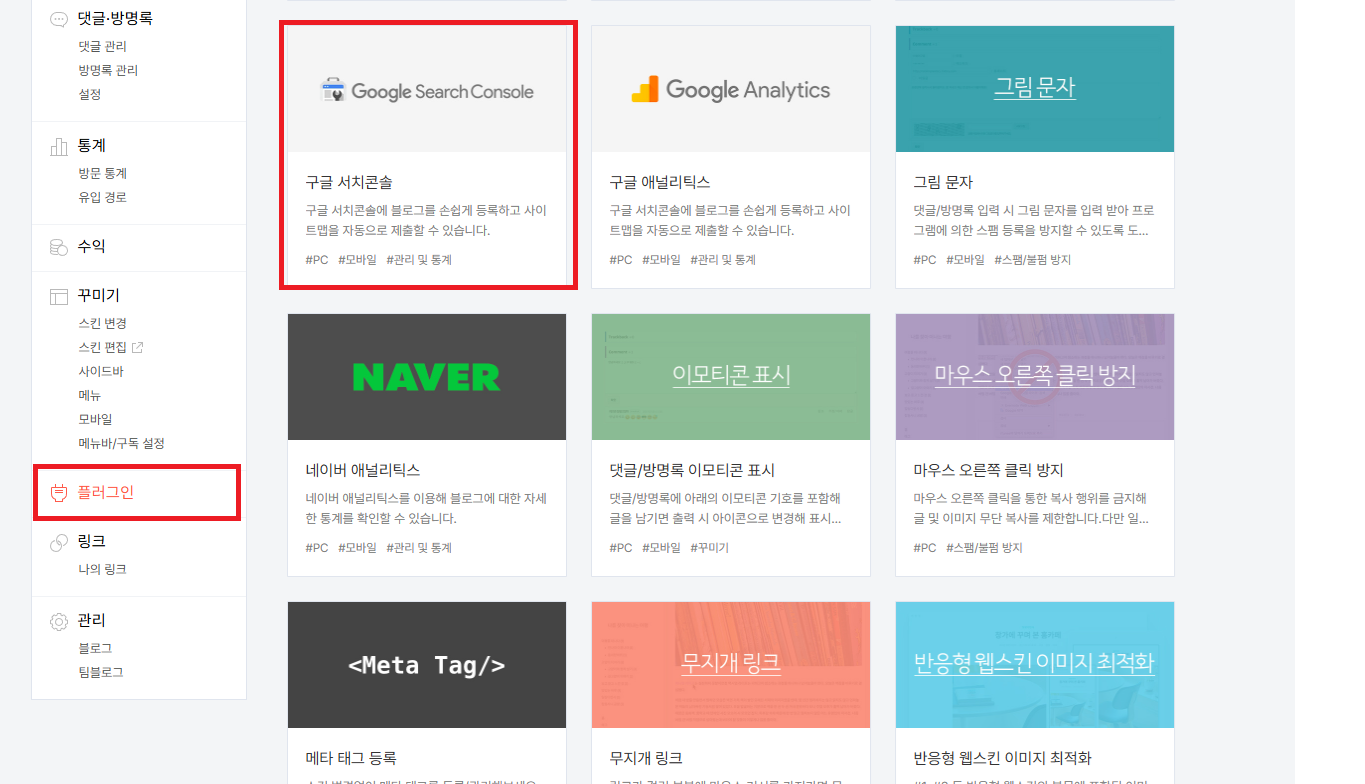Select the 꾸미기 section heading

point(99,296)
